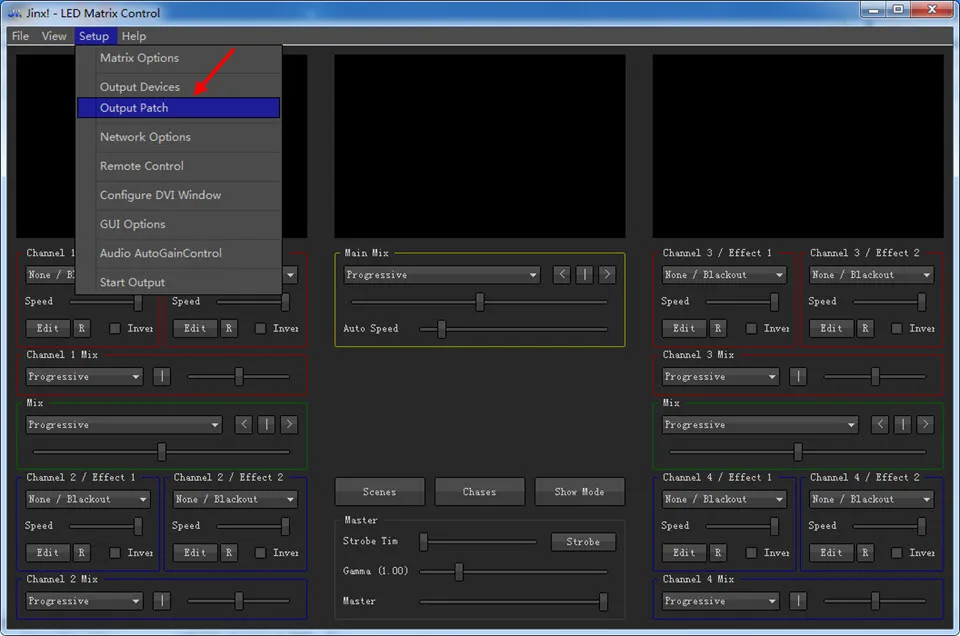
Task: Click the left Mix previous arrow button
Action: [x=244, y=424]
